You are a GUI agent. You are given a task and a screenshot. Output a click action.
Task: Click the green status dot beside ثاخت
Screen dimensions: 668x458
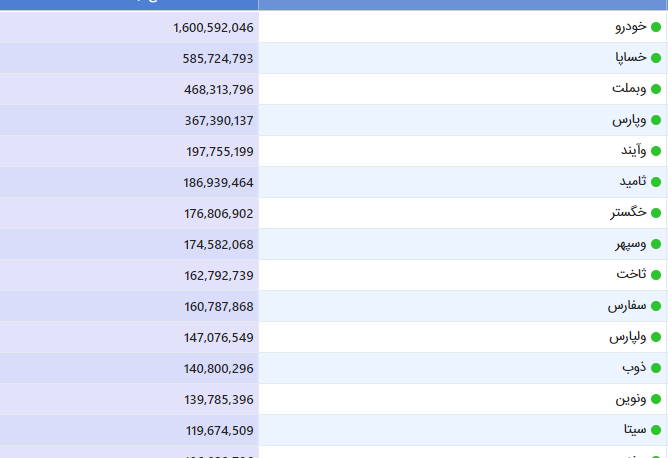point(656,275)
